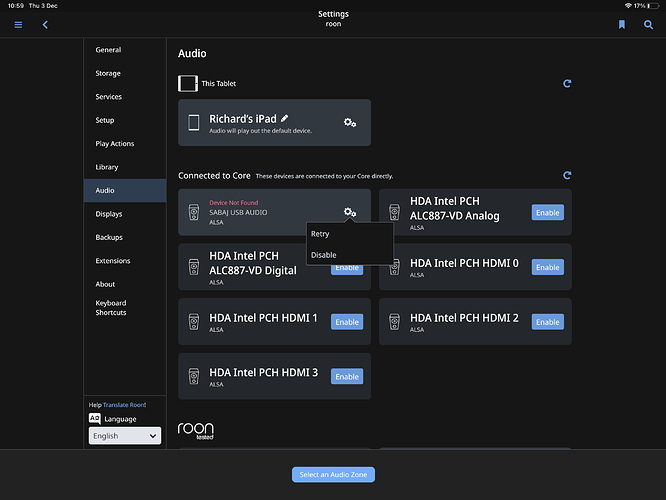Open the About section
Viewport: 666px width, 500px height.
click(125, 284)
